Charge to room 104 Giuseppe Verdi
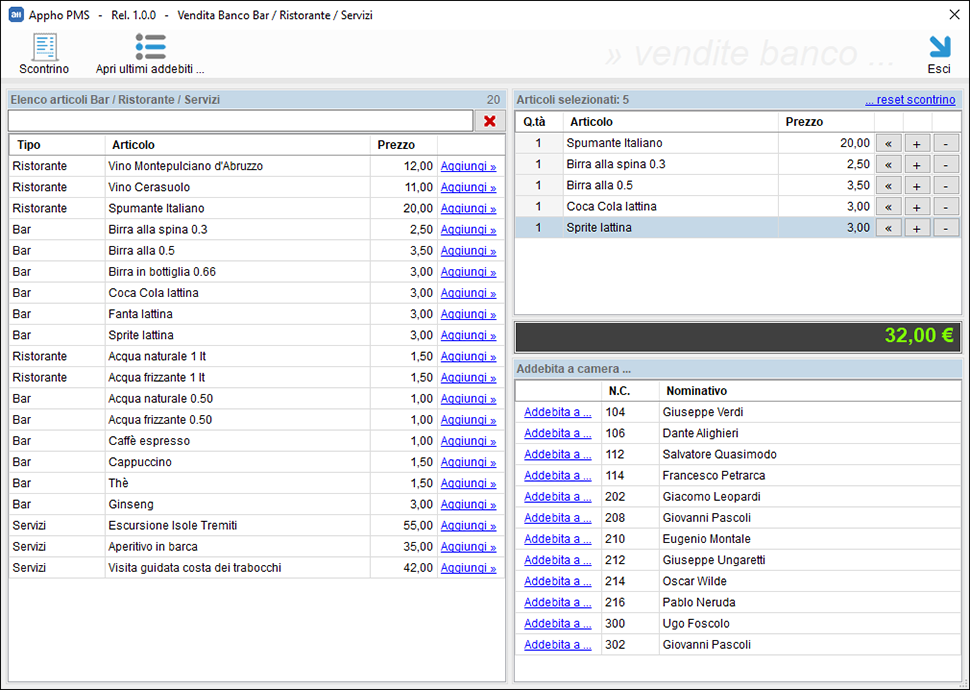 tap(557, 412)
